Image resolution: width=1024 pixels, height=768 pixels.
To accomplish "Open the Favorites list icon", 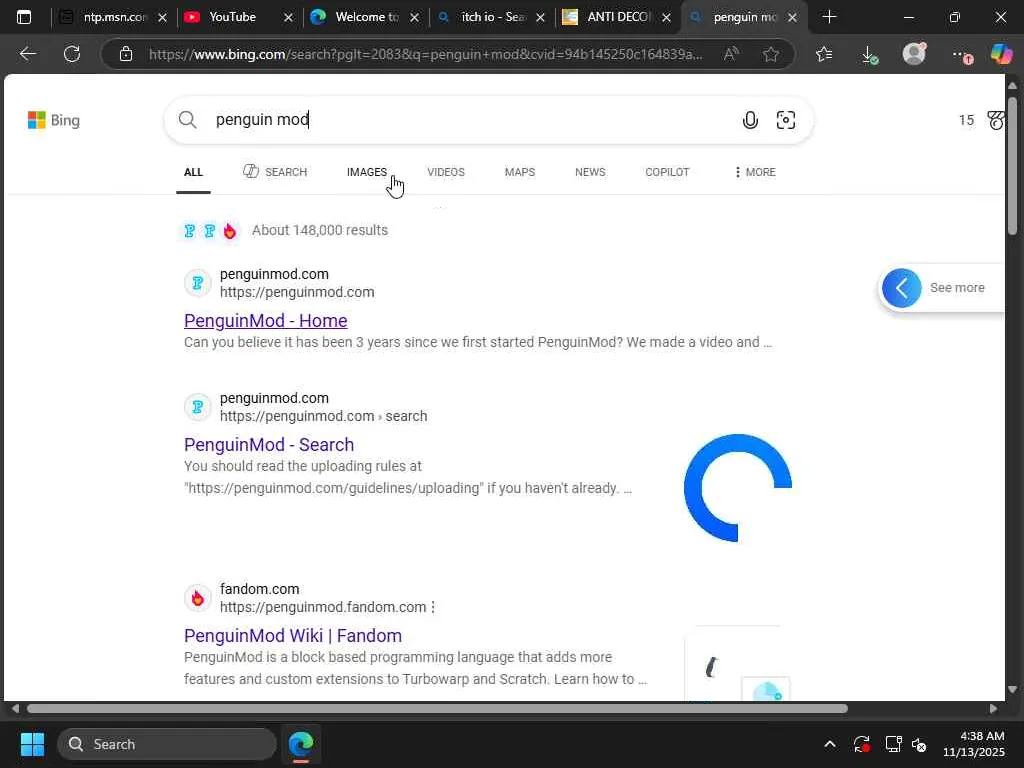I will coord(824,54).
